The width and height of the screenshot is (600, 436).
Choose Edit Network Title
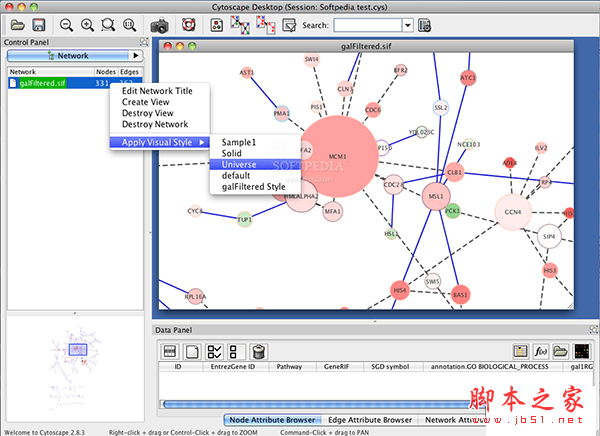click(x=157, y=91)
